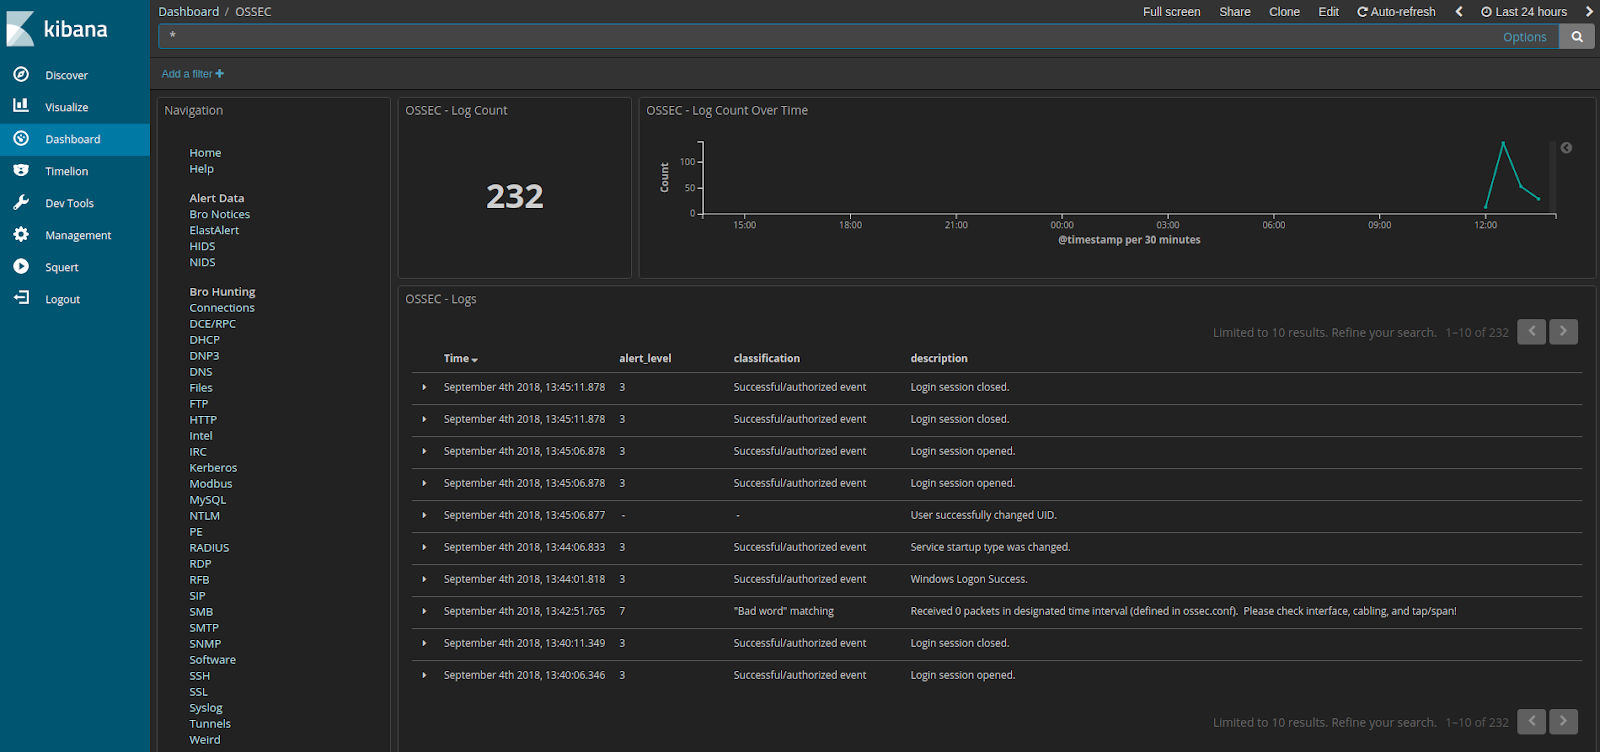Expand first 13:45:11.878 log row

424,387
